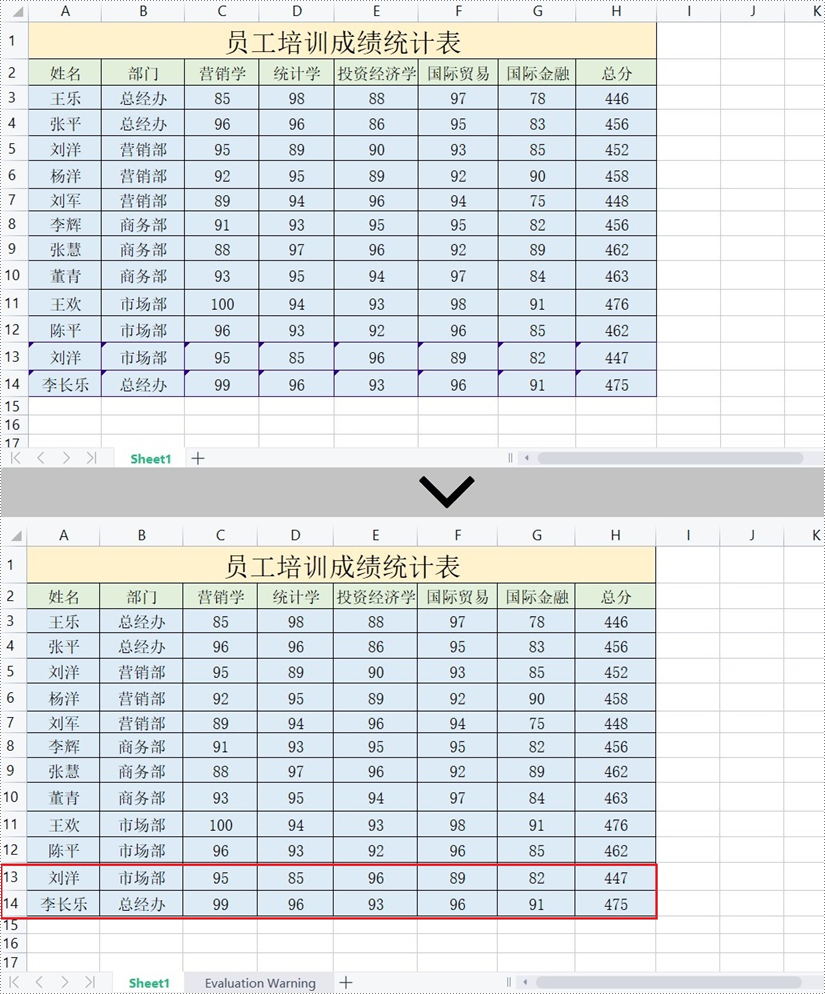Go to next sheet in lower spreadsheet
Screen dimensions: 825x994
click(x=65, y=982)
